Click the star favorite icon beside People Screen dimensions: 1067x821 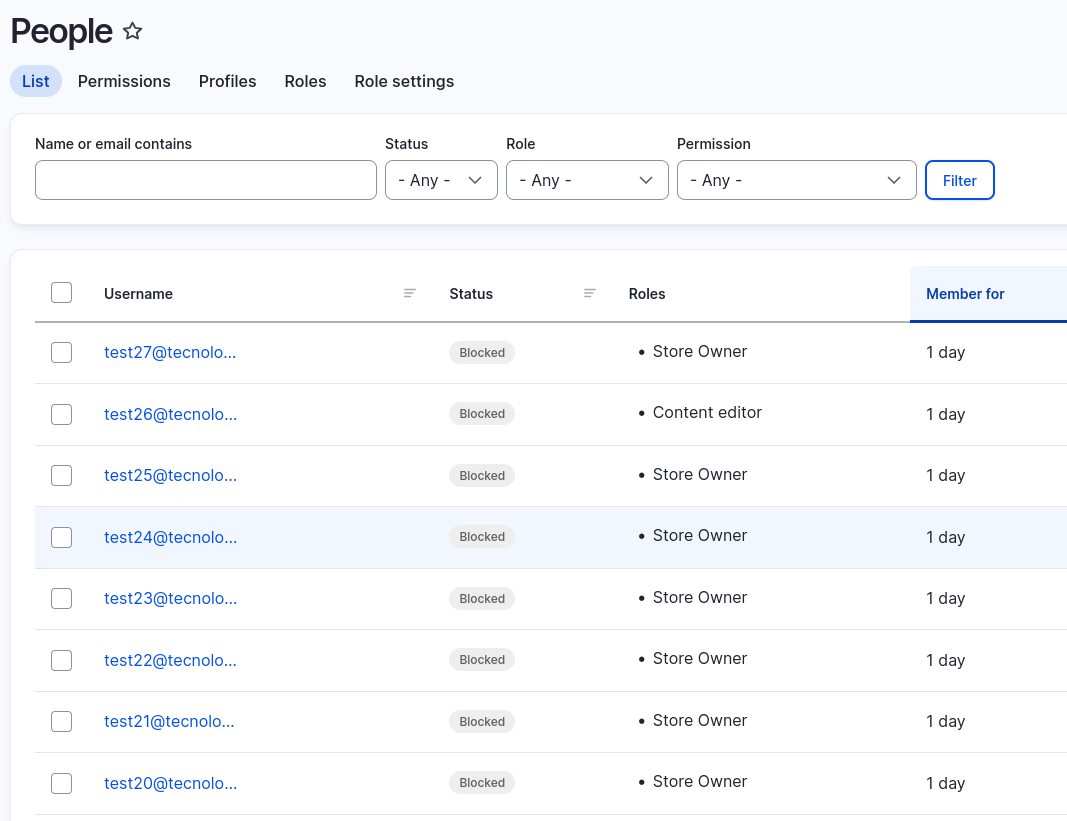132,32
